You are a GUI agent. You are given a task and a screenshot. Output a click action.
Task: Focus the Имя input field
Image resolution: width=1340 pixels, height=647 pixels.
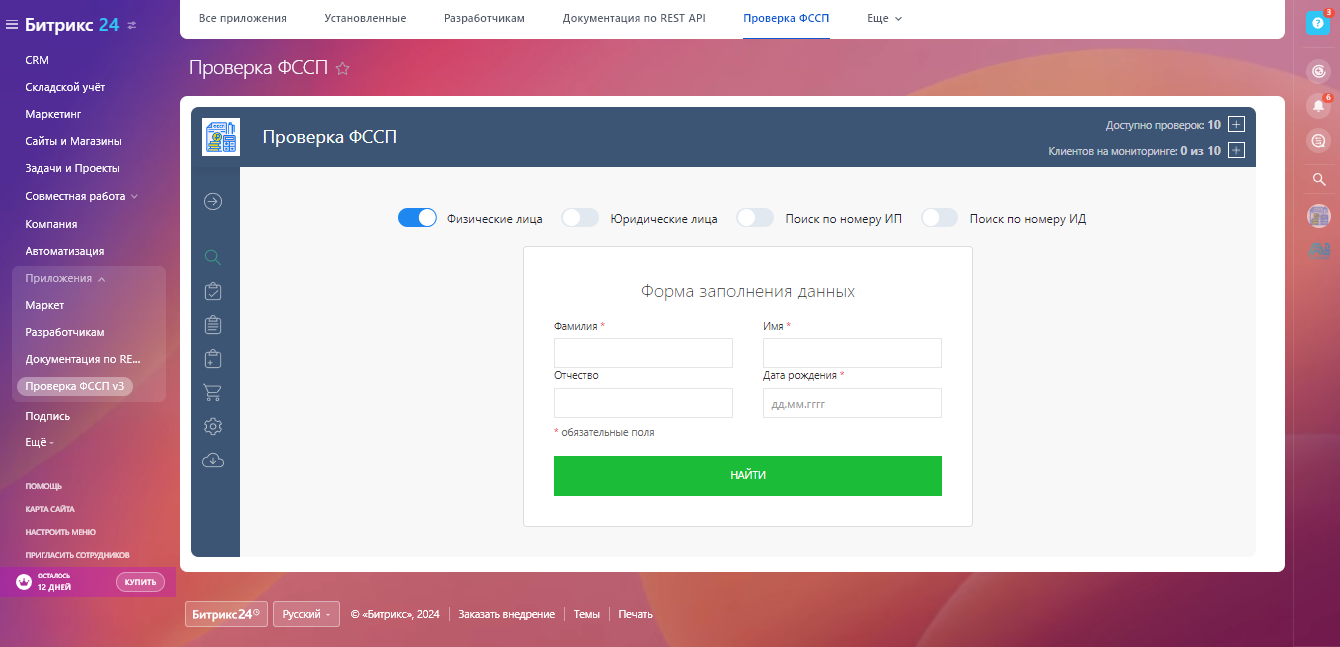pyautogui.click(x=852, y=353)
